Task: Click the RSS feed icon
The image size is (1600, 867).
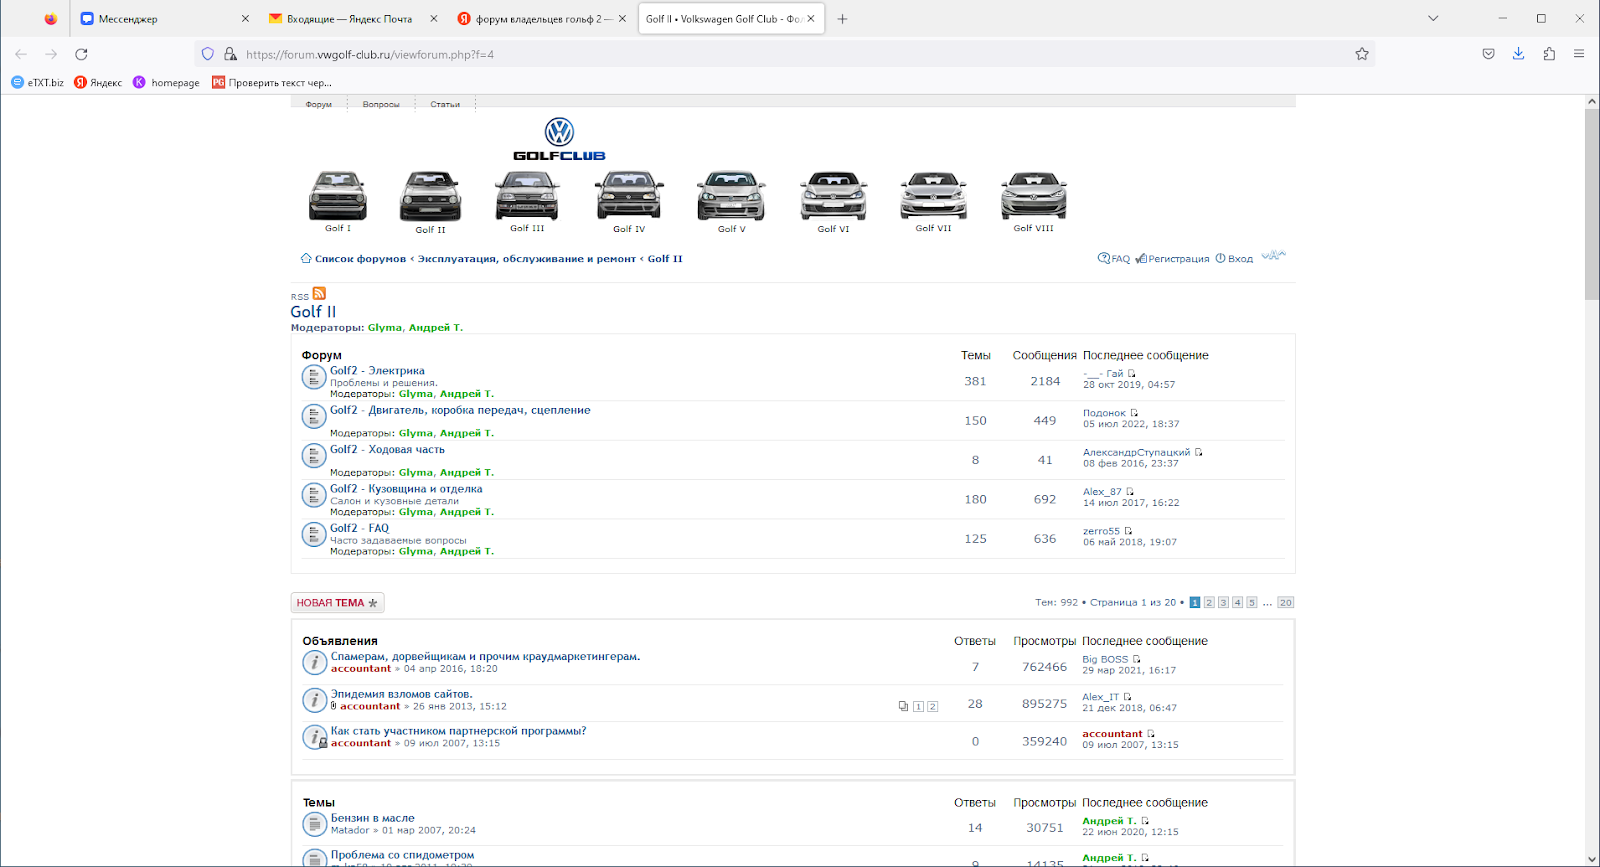Action: [319, 294]
